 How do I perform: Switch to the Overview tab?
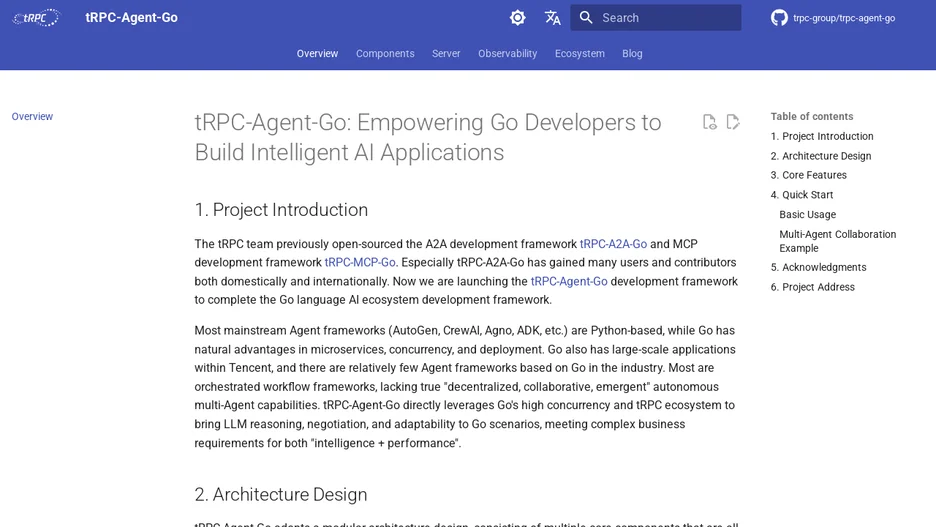318,54
